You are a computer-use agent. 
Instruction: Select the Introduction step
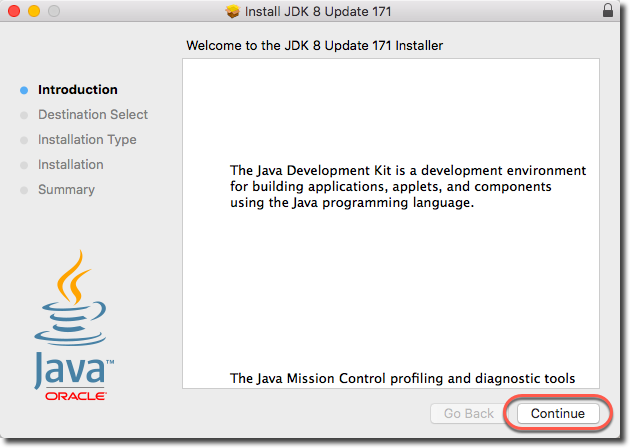coord(78,90)
